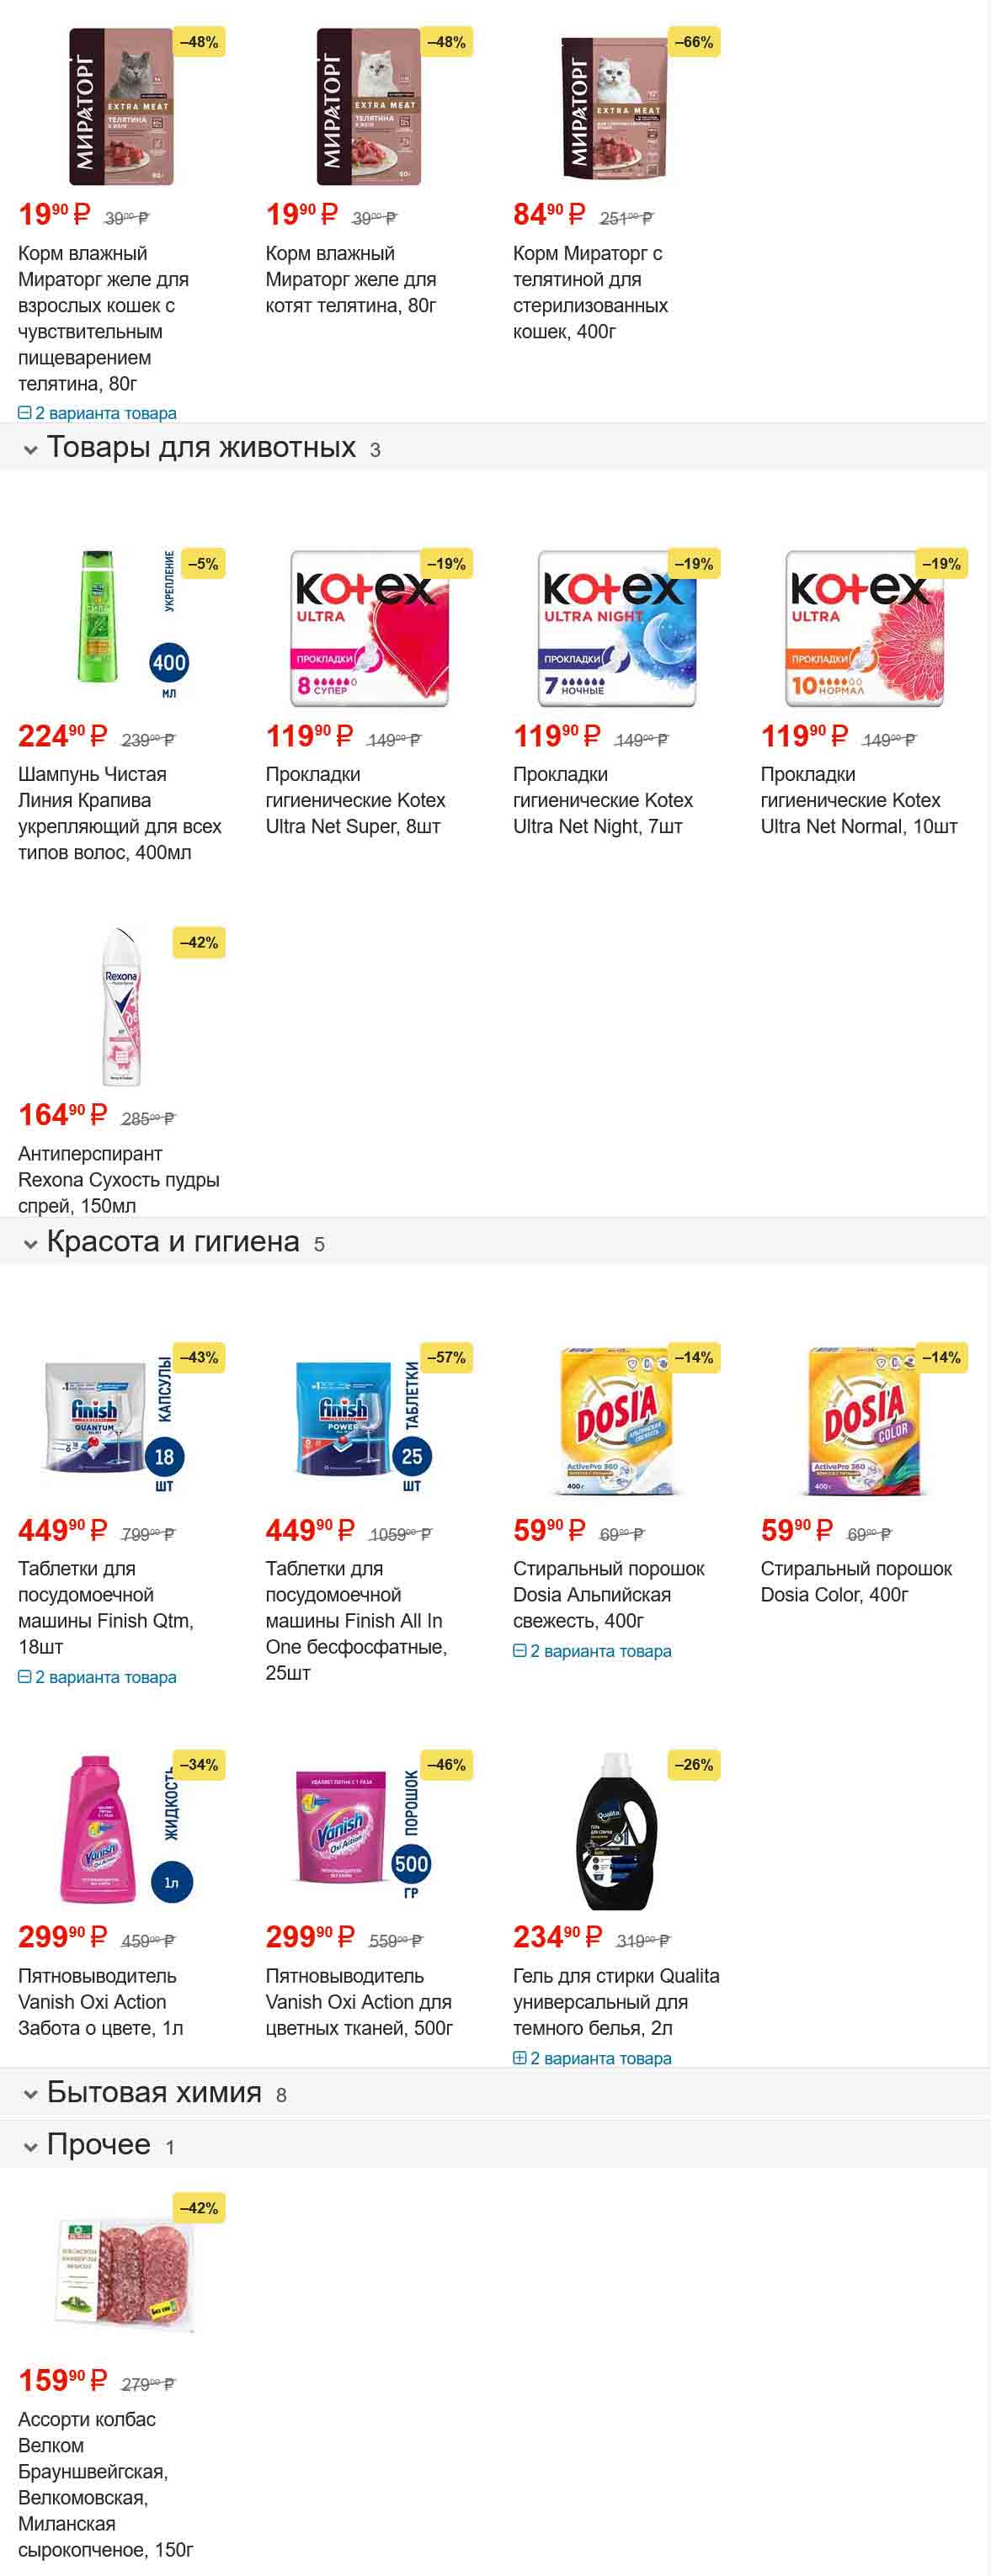Click the Чистая Линия shampoo bottle image
This screenshot has width=991, height=2576.
point(98,617)
